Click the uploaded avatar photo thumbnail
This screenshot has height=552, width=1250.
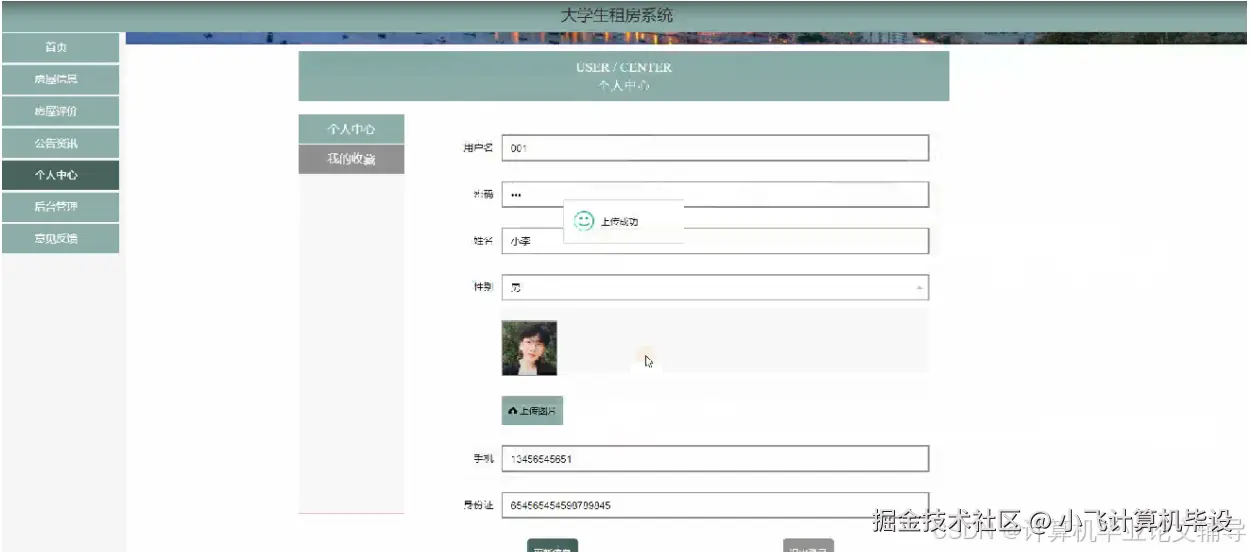coord(529,348)
